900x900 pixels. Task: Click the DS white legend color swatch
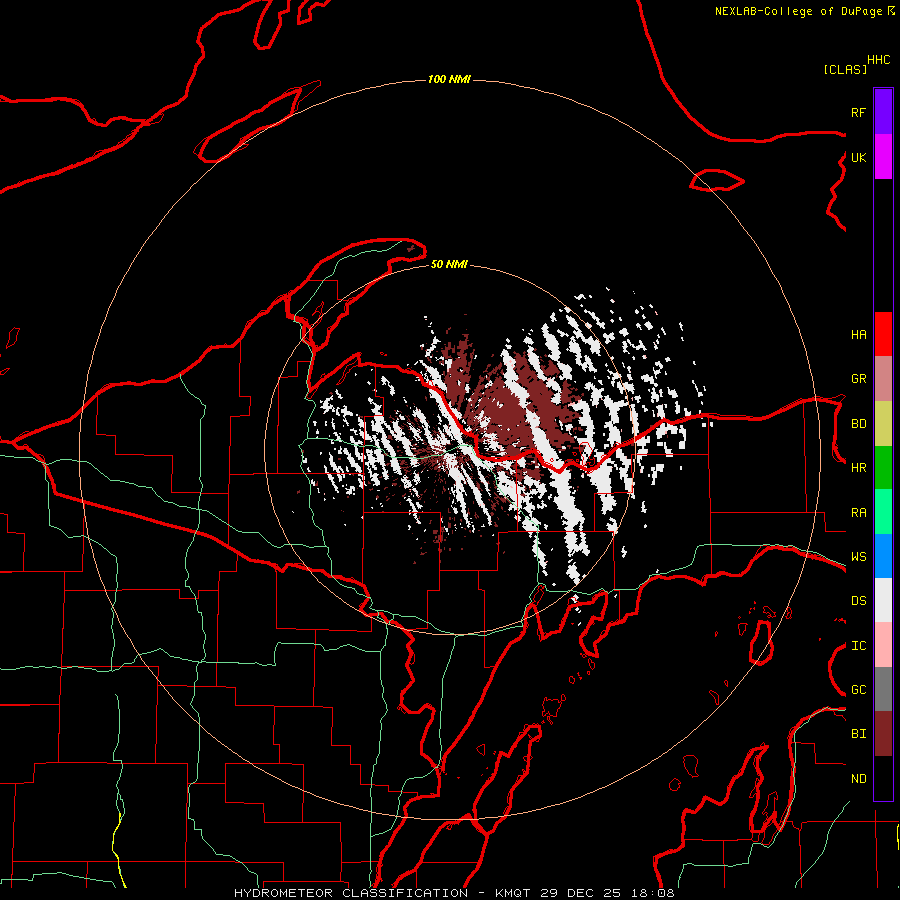[883, 600]
